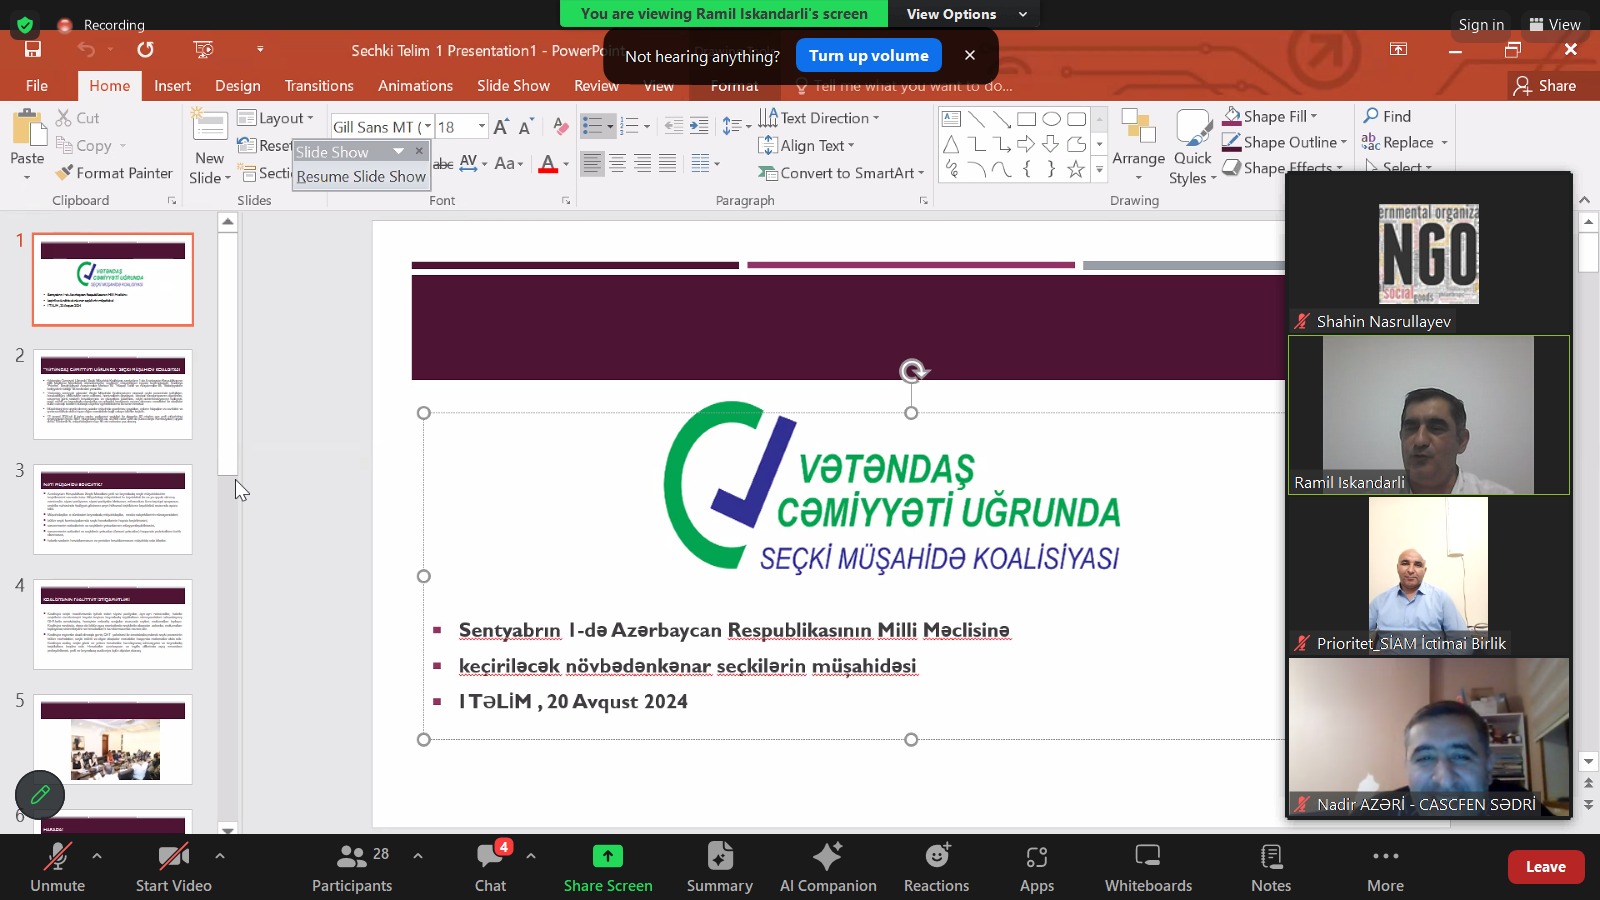1600x900 pixels.
Task: Switch to the Transitions ribbon tab
Action: (x=319, y=86)
